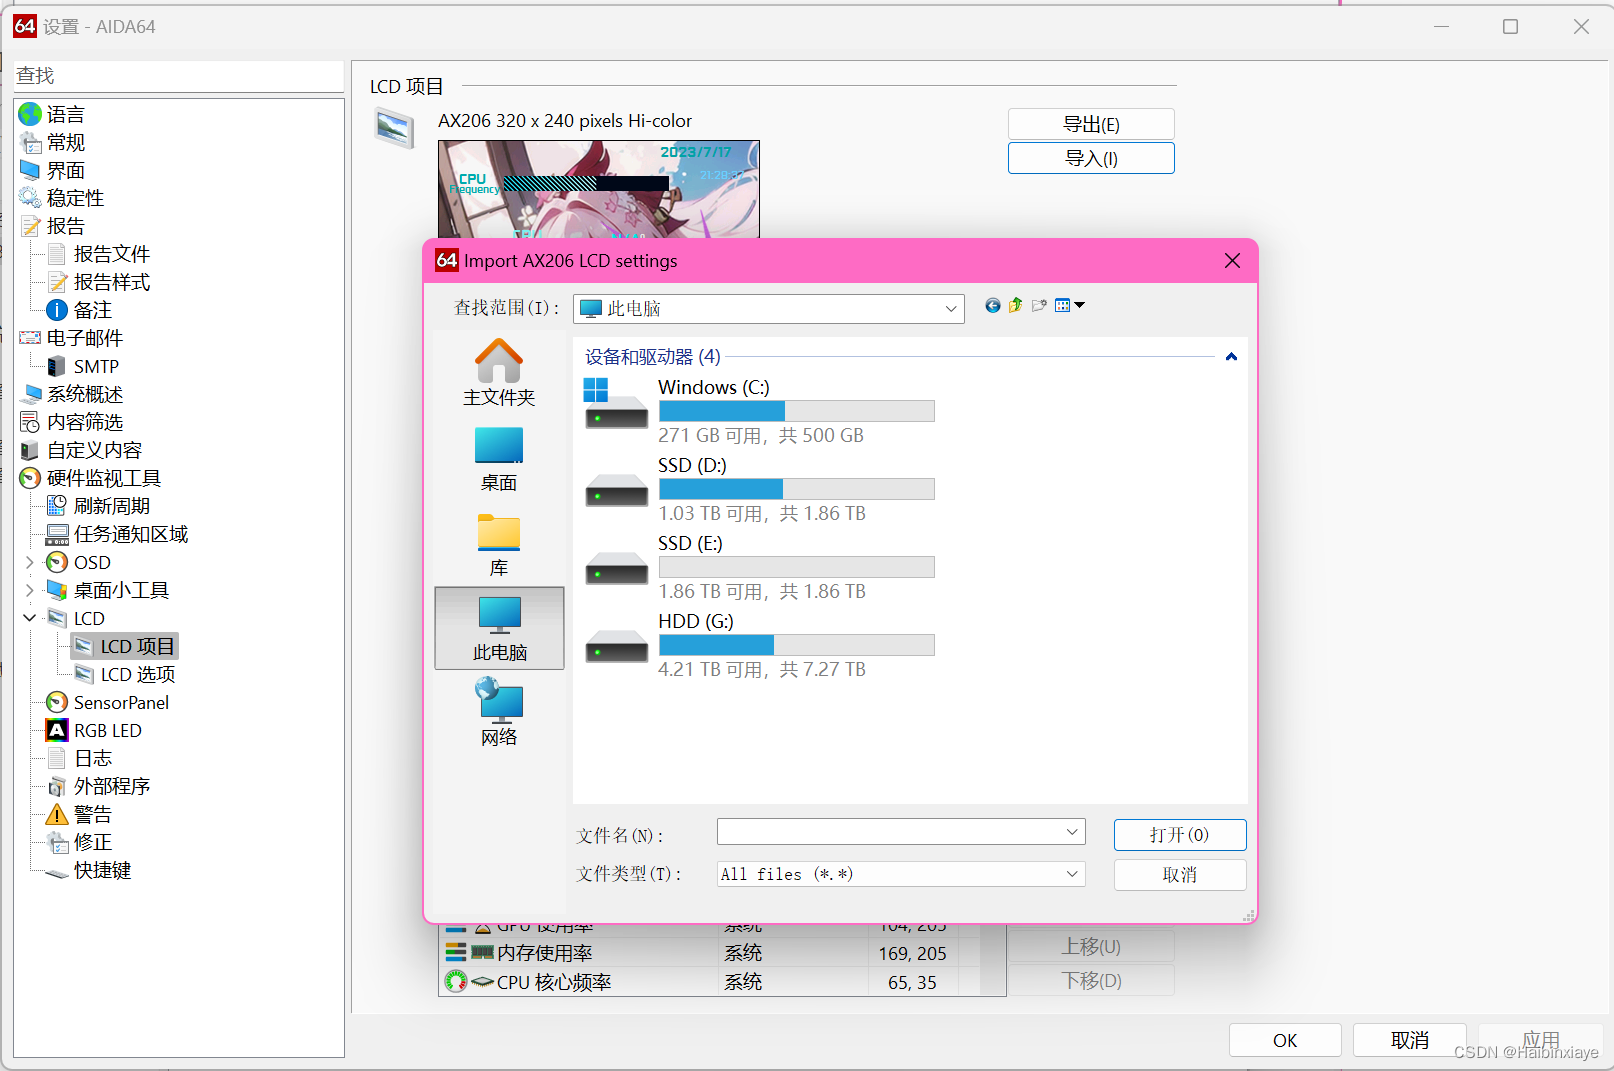Click the up one level folder icon

click(1015, 305)
